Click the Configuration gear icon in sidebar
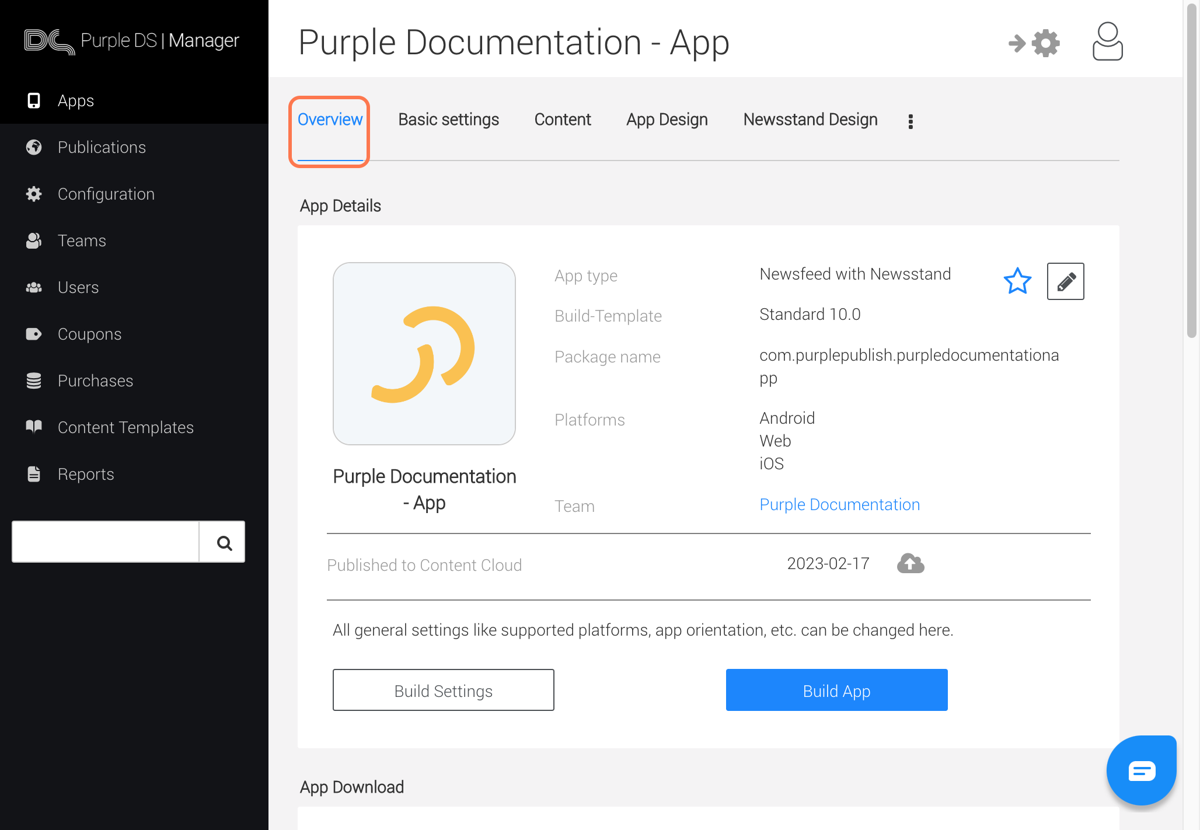Screen dimensions: 1200x830 coord(34,194)
